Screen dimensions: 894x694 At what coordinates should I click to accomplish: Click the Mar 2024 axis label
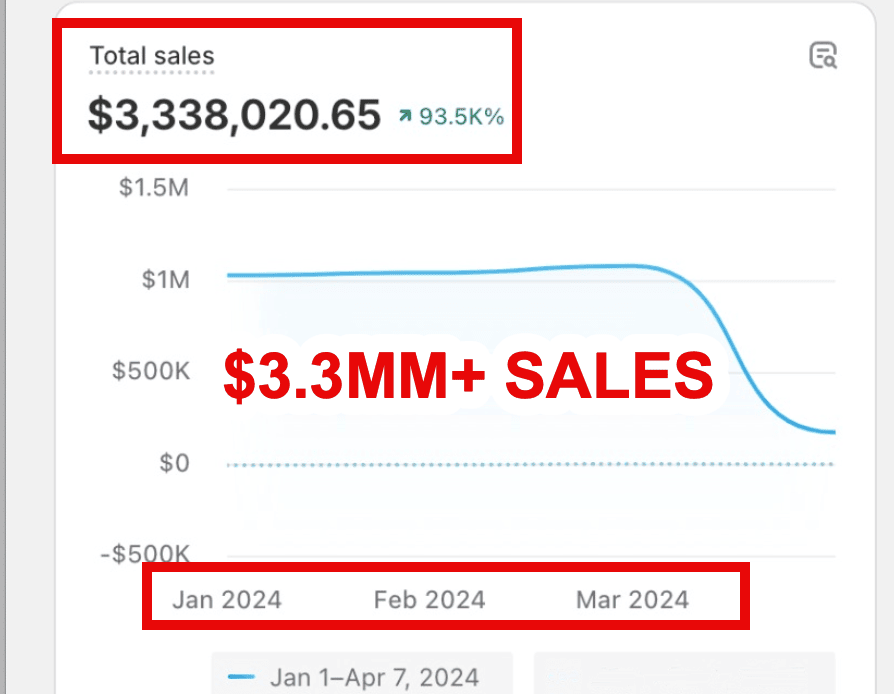[x=632, y=600]
